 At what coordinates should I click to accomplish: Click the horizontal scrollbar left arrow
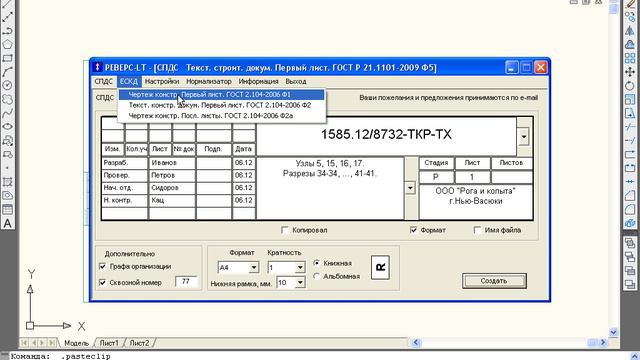416,343
